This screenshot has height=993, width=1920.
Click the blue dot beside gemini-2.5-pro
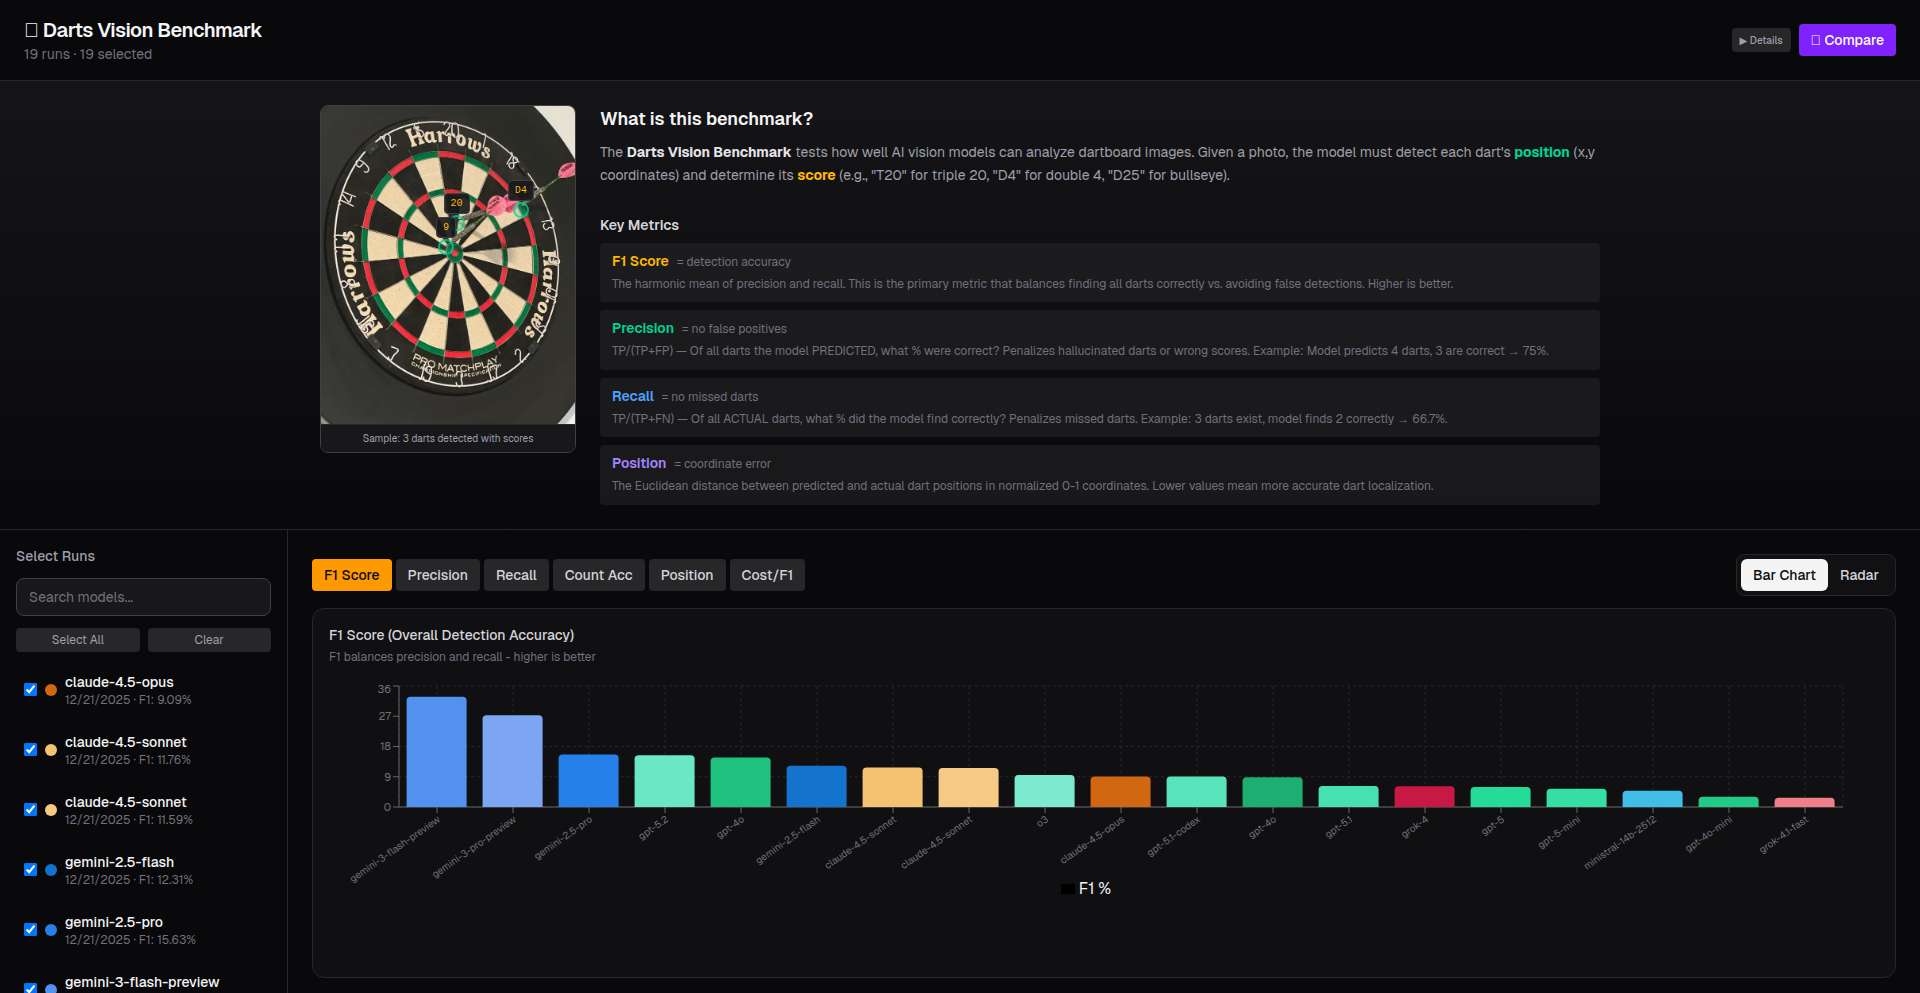[x=51, y=930]
